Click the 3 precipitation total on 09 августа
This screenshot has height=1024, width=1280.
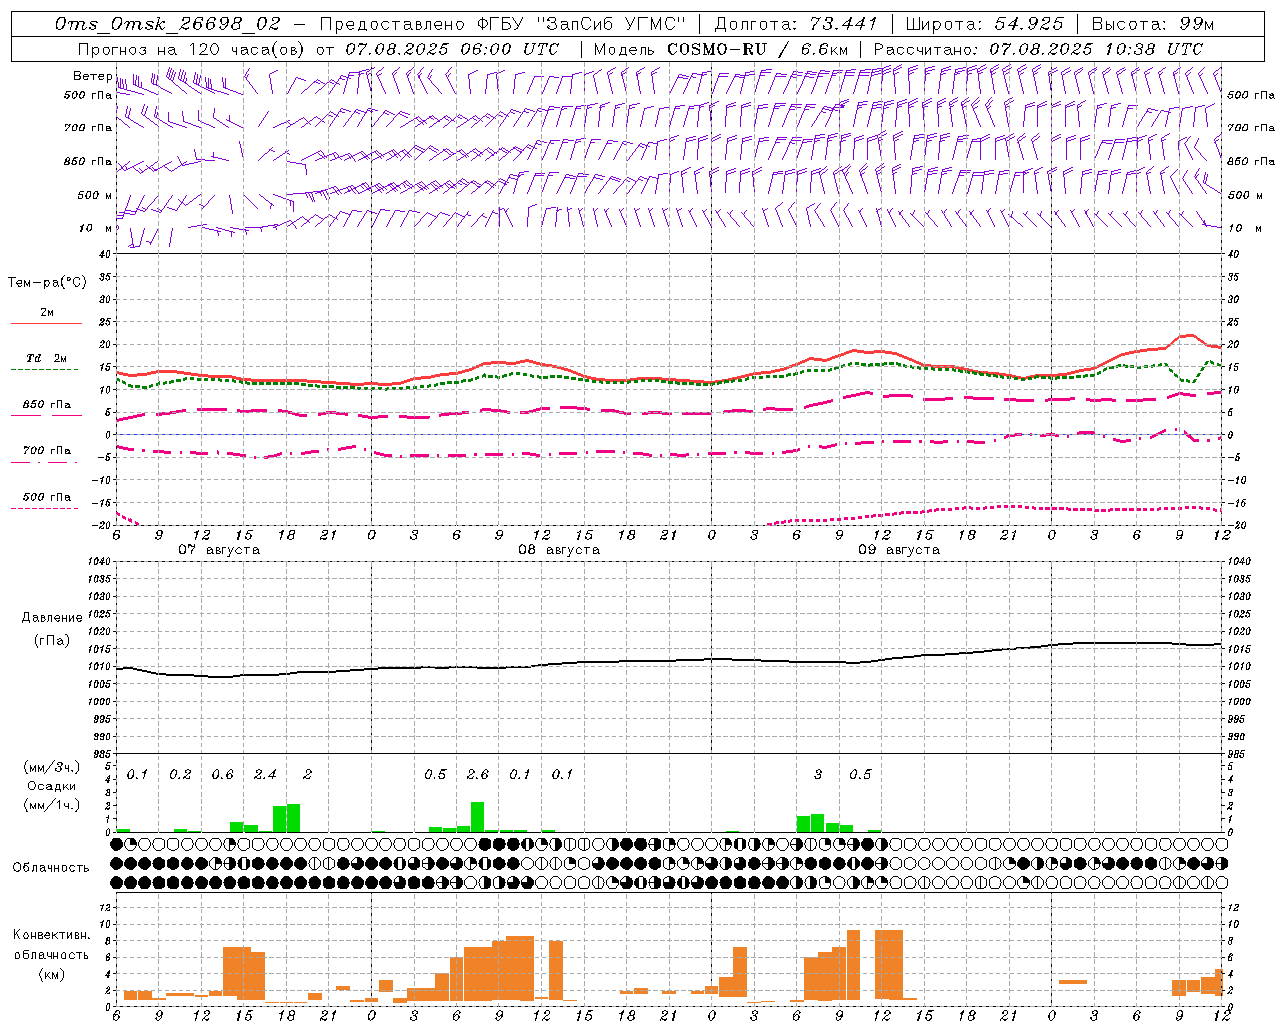click(x=818, y=775)
